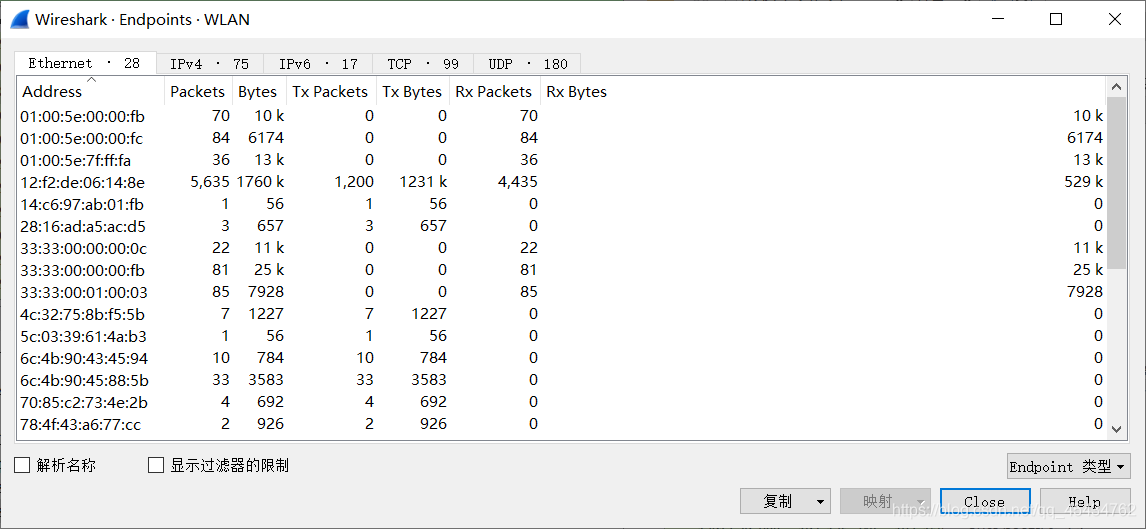Open the UDP · 180 tab
This screenshot has height=529, width=1146.
[528, 64]
